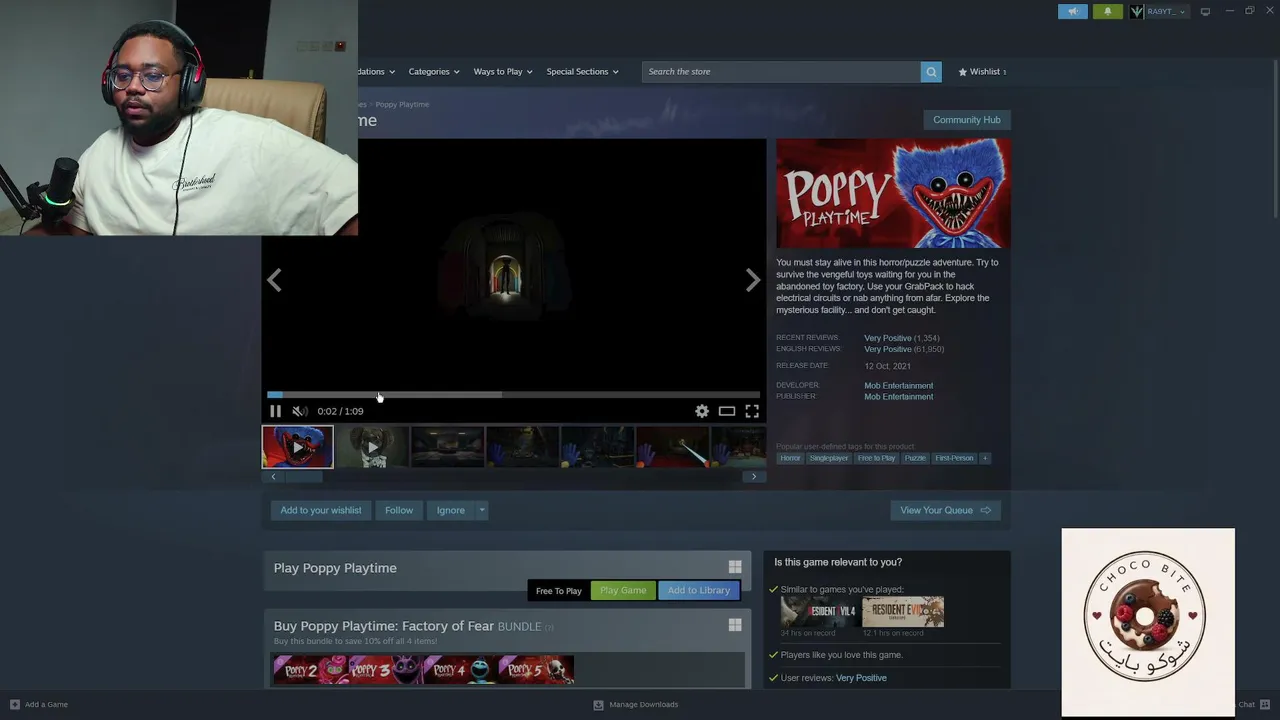The width and height of the screenshot is (1280, 720).
Task: Open the Mob Entertainment developer link
Action: point(899,385)
